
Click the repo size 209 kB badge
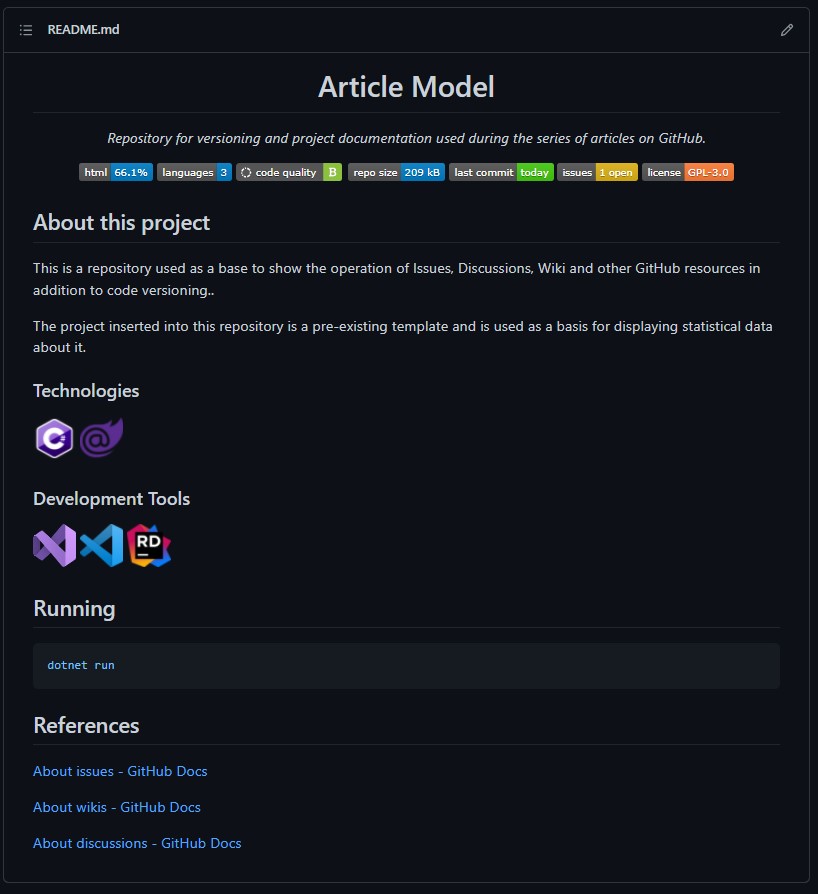tap(396, 172)
